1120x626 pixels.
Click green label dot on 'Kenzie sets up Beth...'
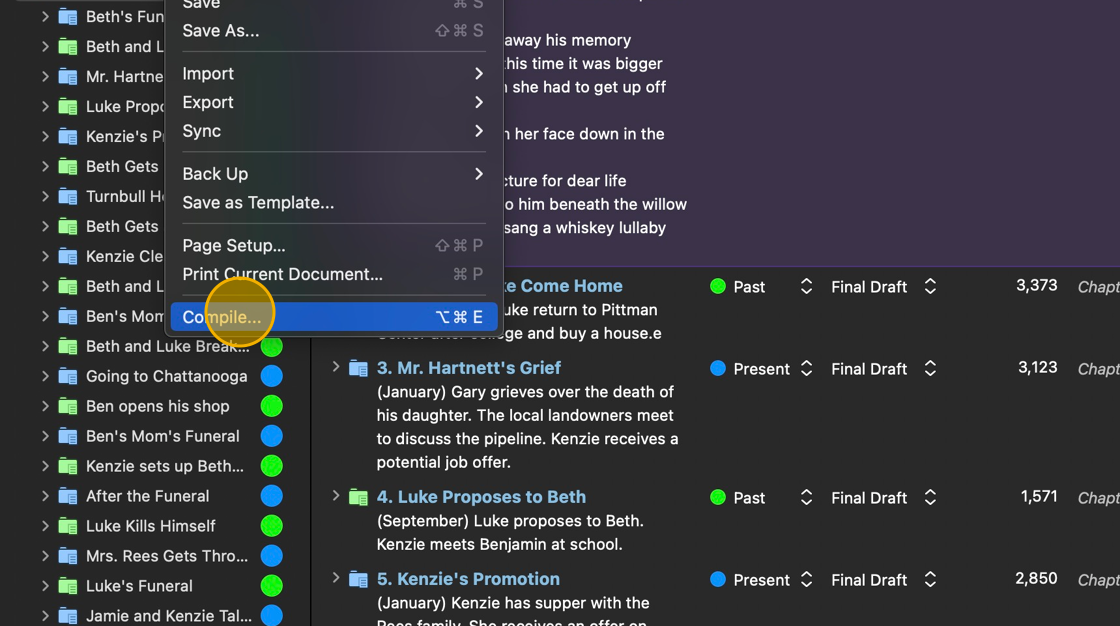[x=271, y=466]
